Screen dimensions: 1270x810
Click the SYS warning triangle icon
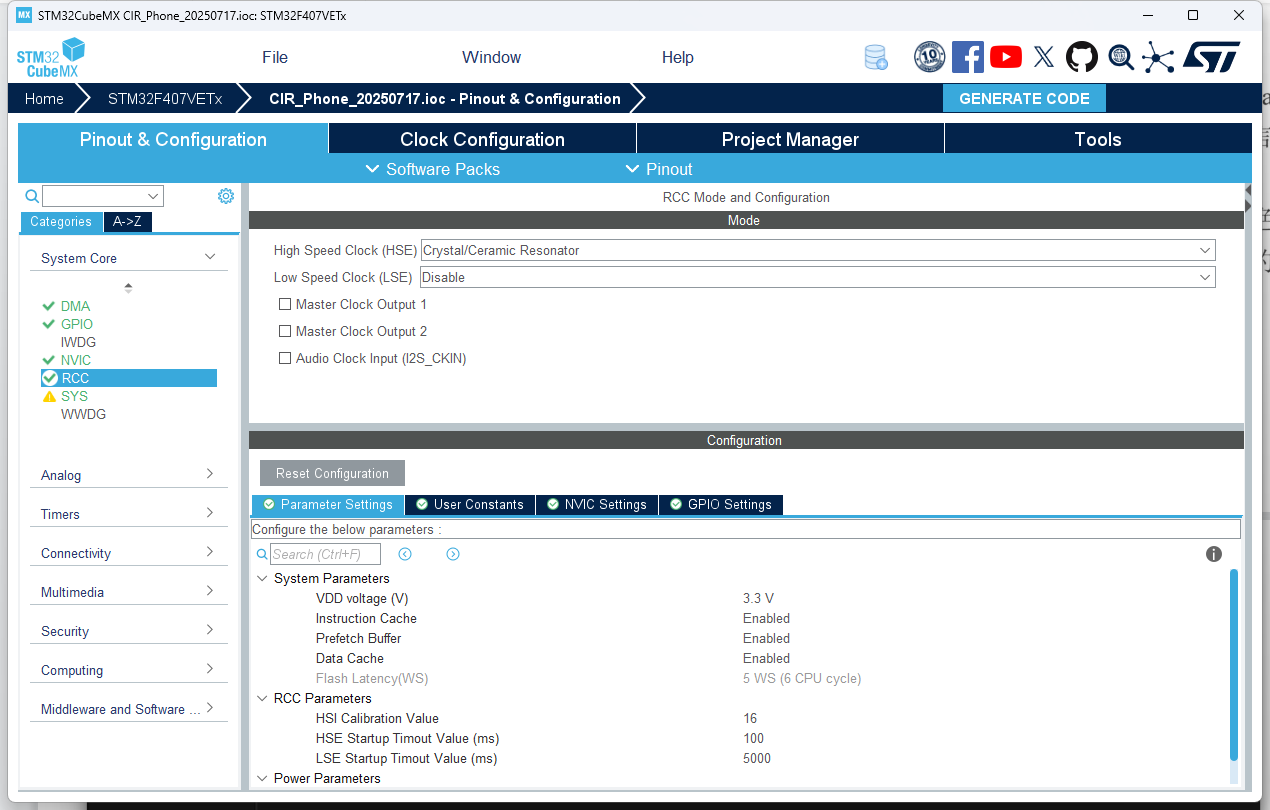[49, 396]
